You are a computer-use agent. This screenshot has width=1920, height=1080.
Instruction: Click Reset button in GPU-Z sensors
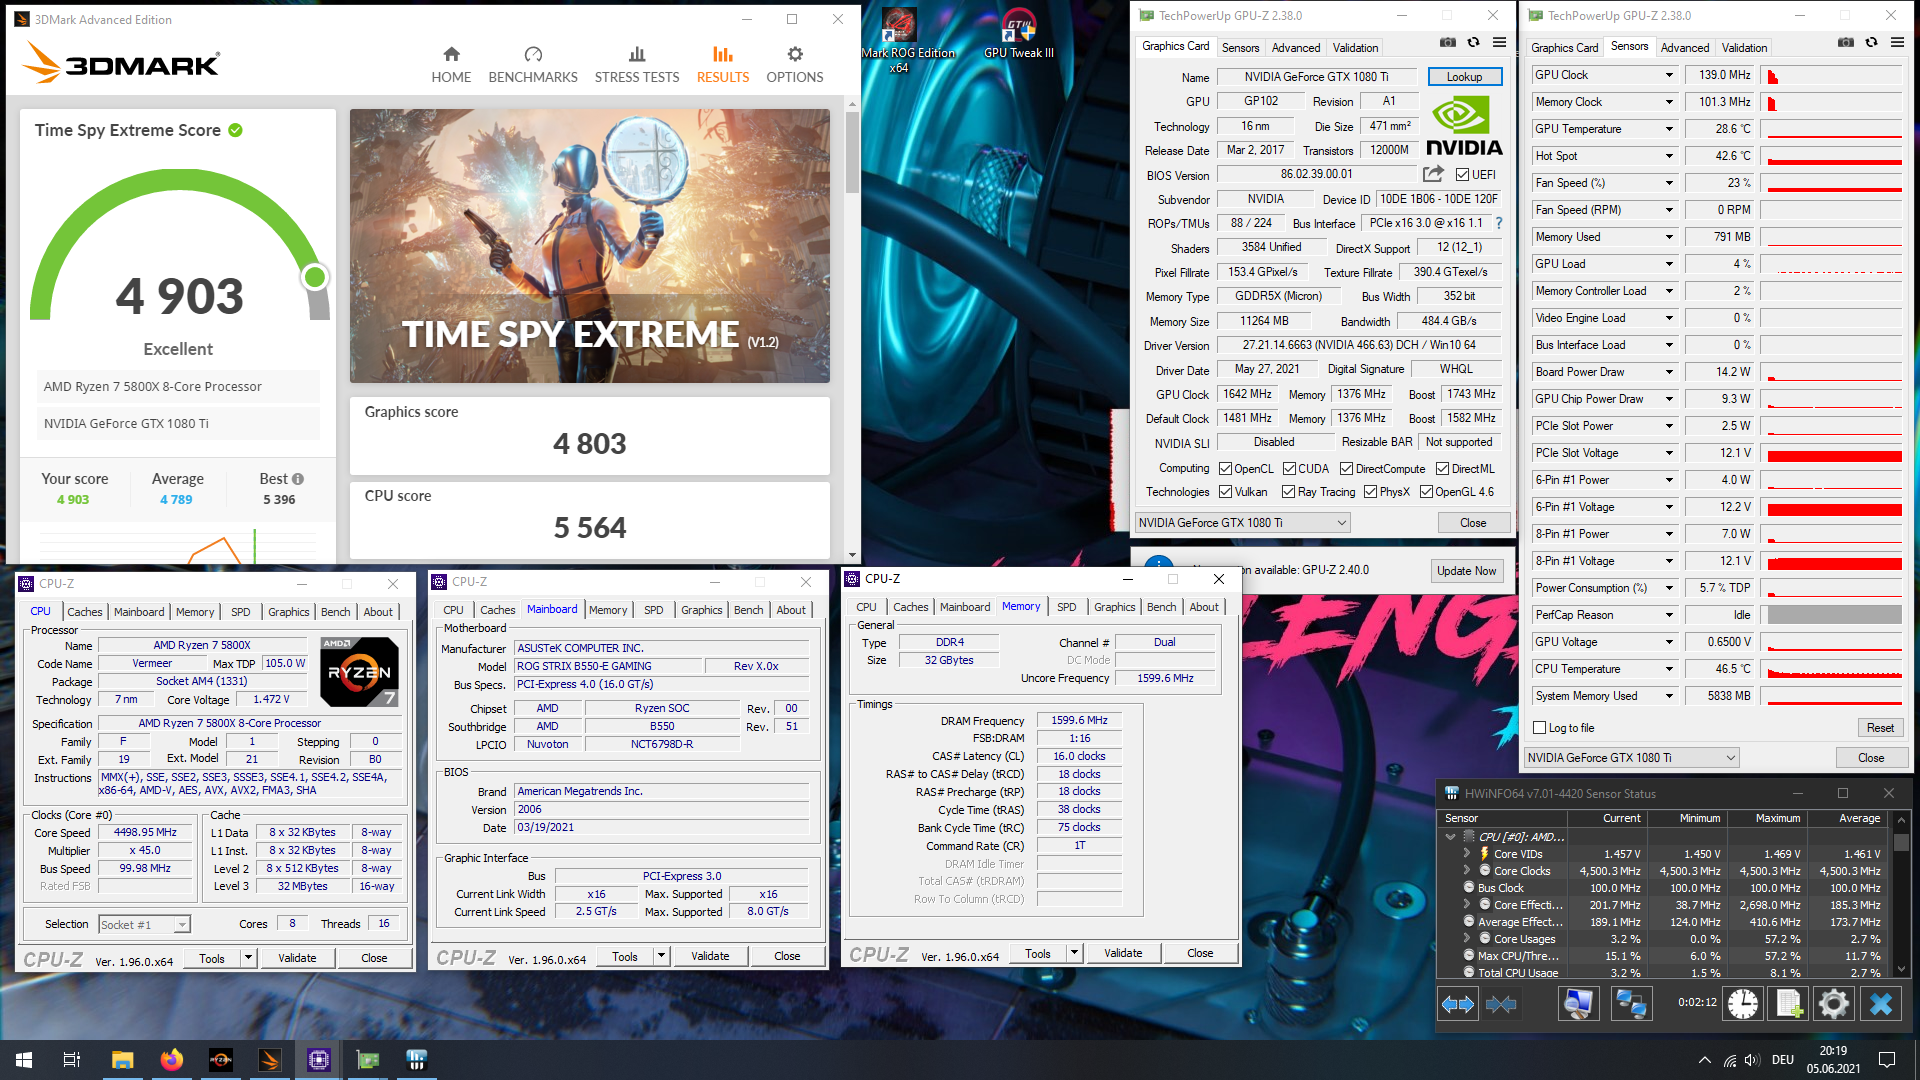pyautogui.click(x=1880, y=728)
